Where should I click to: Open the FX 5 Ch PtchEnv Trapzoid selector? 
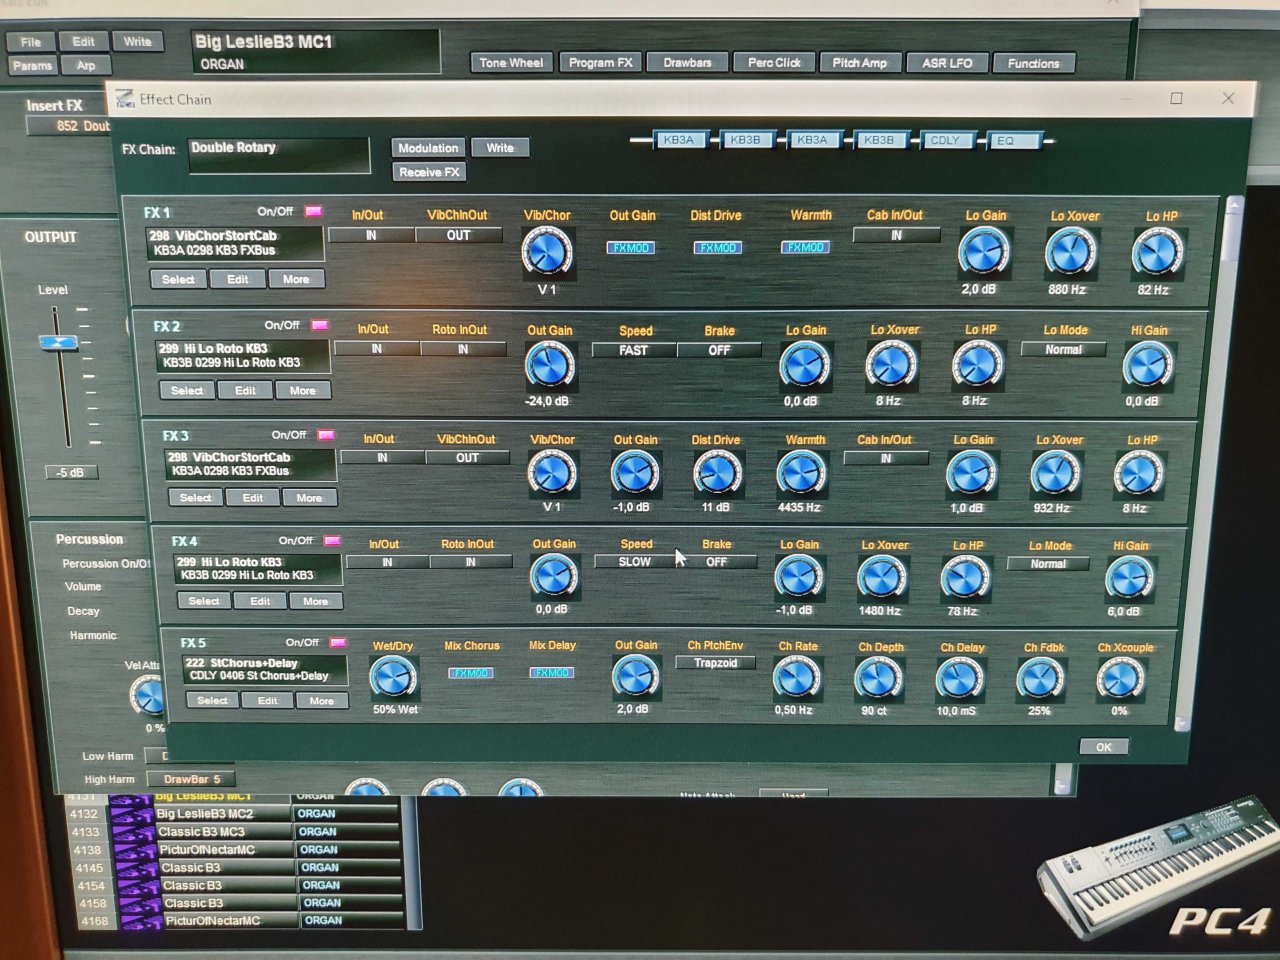(715, 663)
